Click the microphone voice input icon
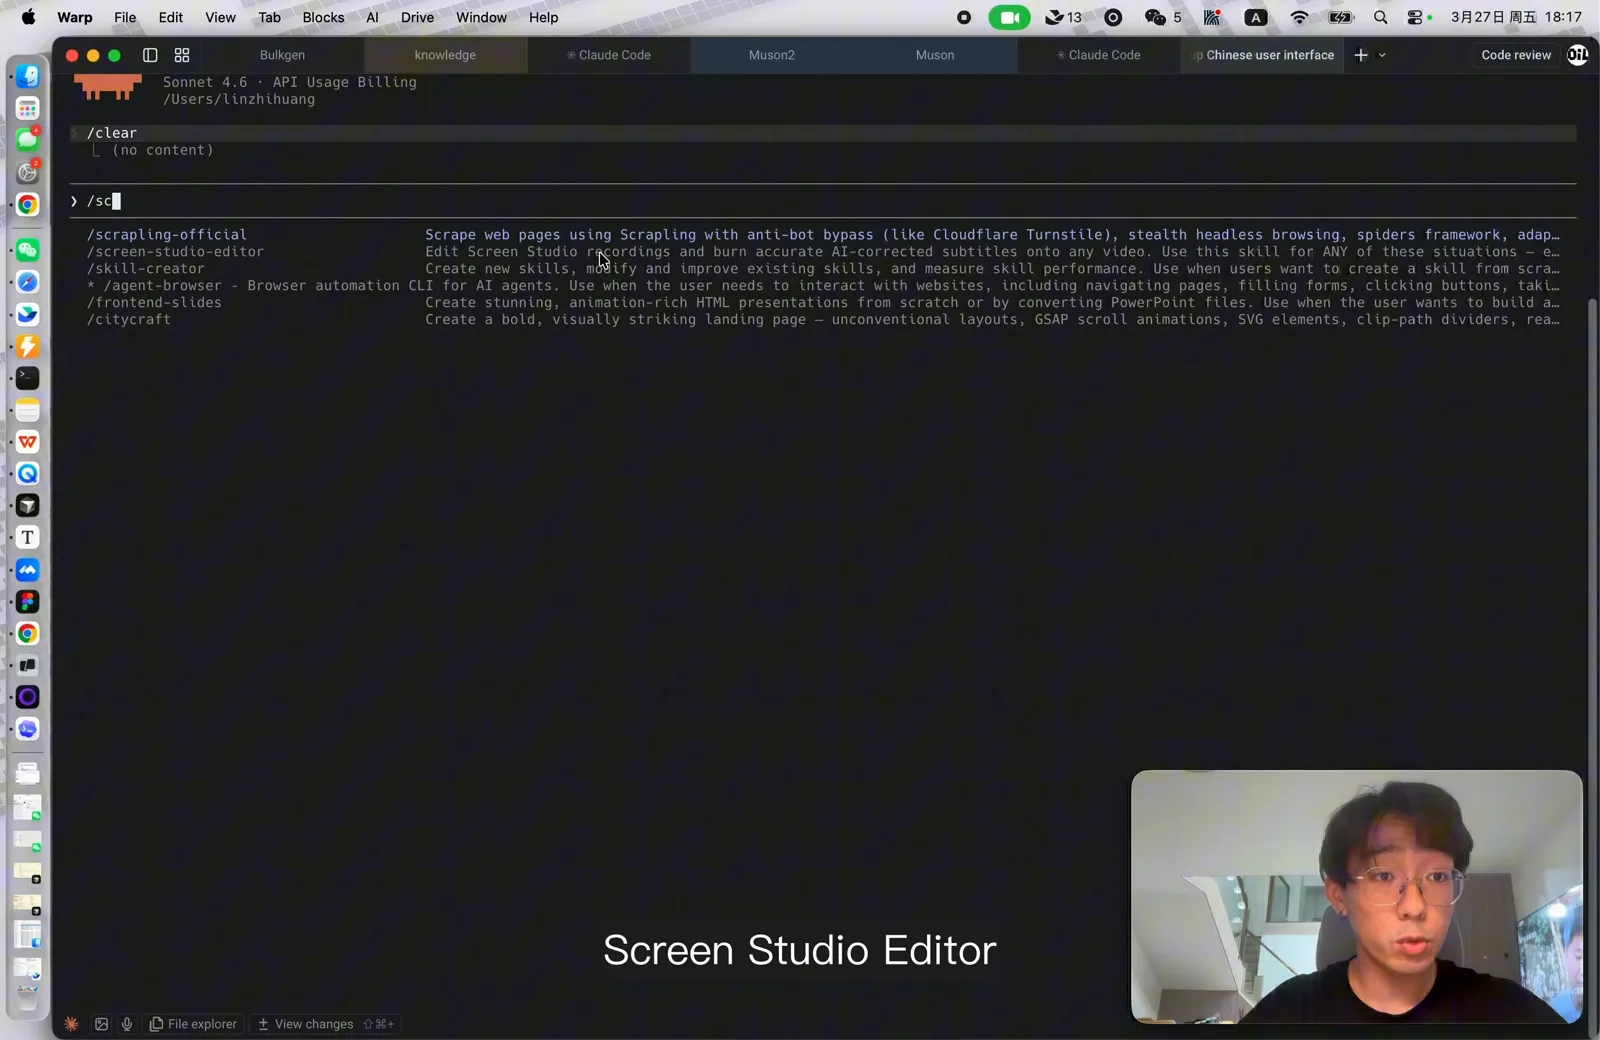 point(127,1024)
